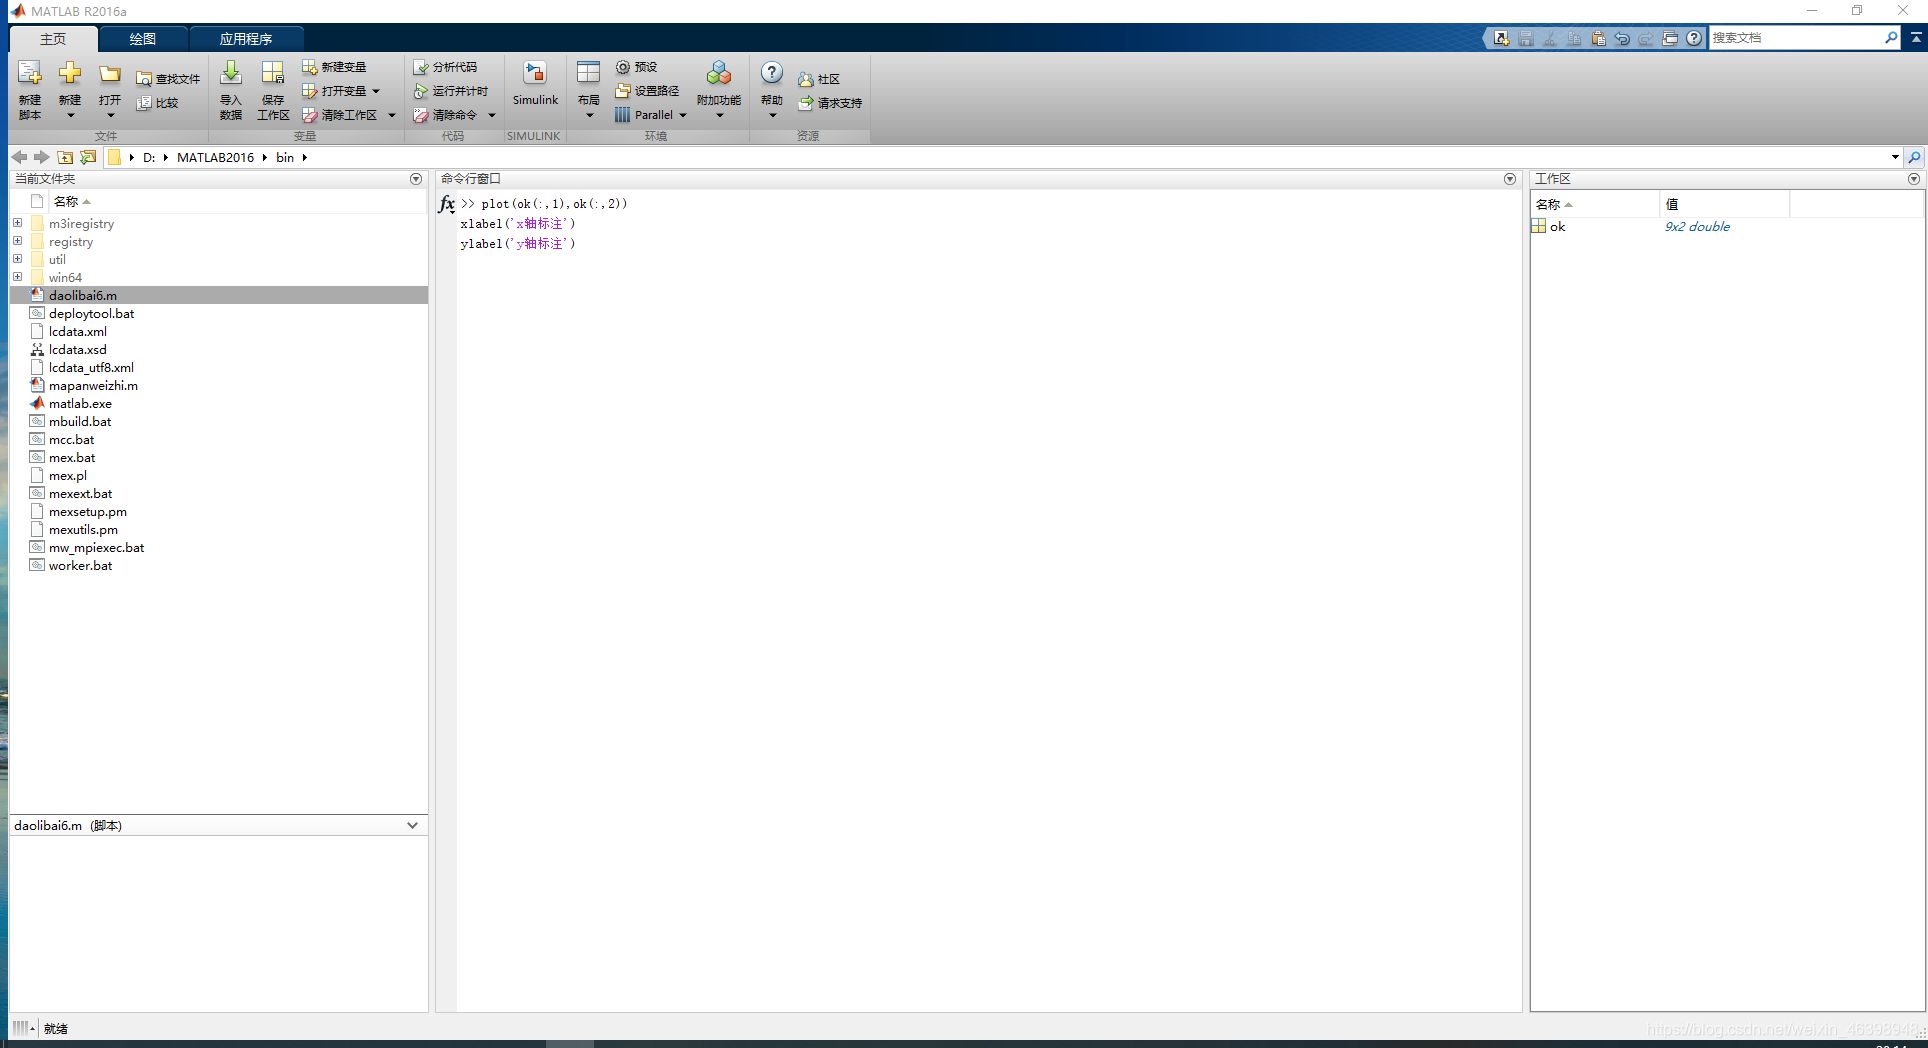Click the switch windows icon in quick access bar
The height and width of the screenshot is (1048, 1928).
point(1670,38)
